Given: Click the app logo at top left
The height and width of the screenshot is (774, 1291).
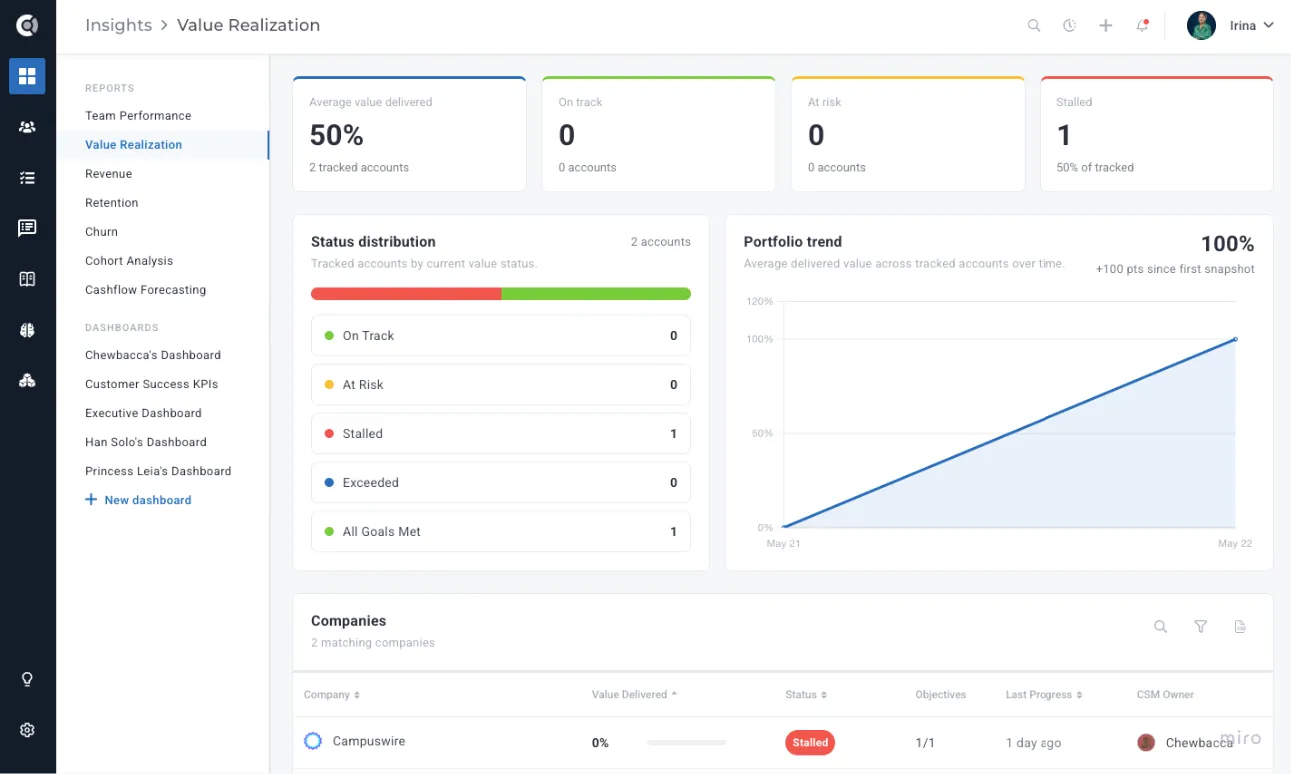Looking at the screenshot, I should click(x=27, y=26).
